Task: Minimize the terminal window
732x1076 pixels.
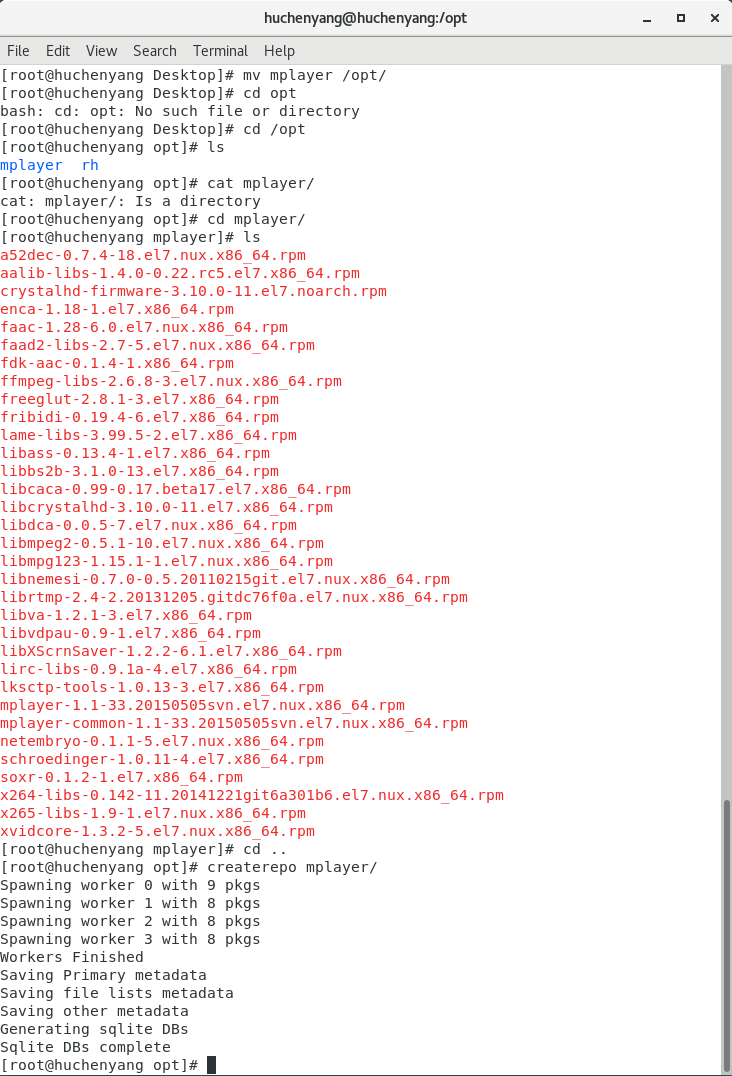Action: [x=647, y=19]
